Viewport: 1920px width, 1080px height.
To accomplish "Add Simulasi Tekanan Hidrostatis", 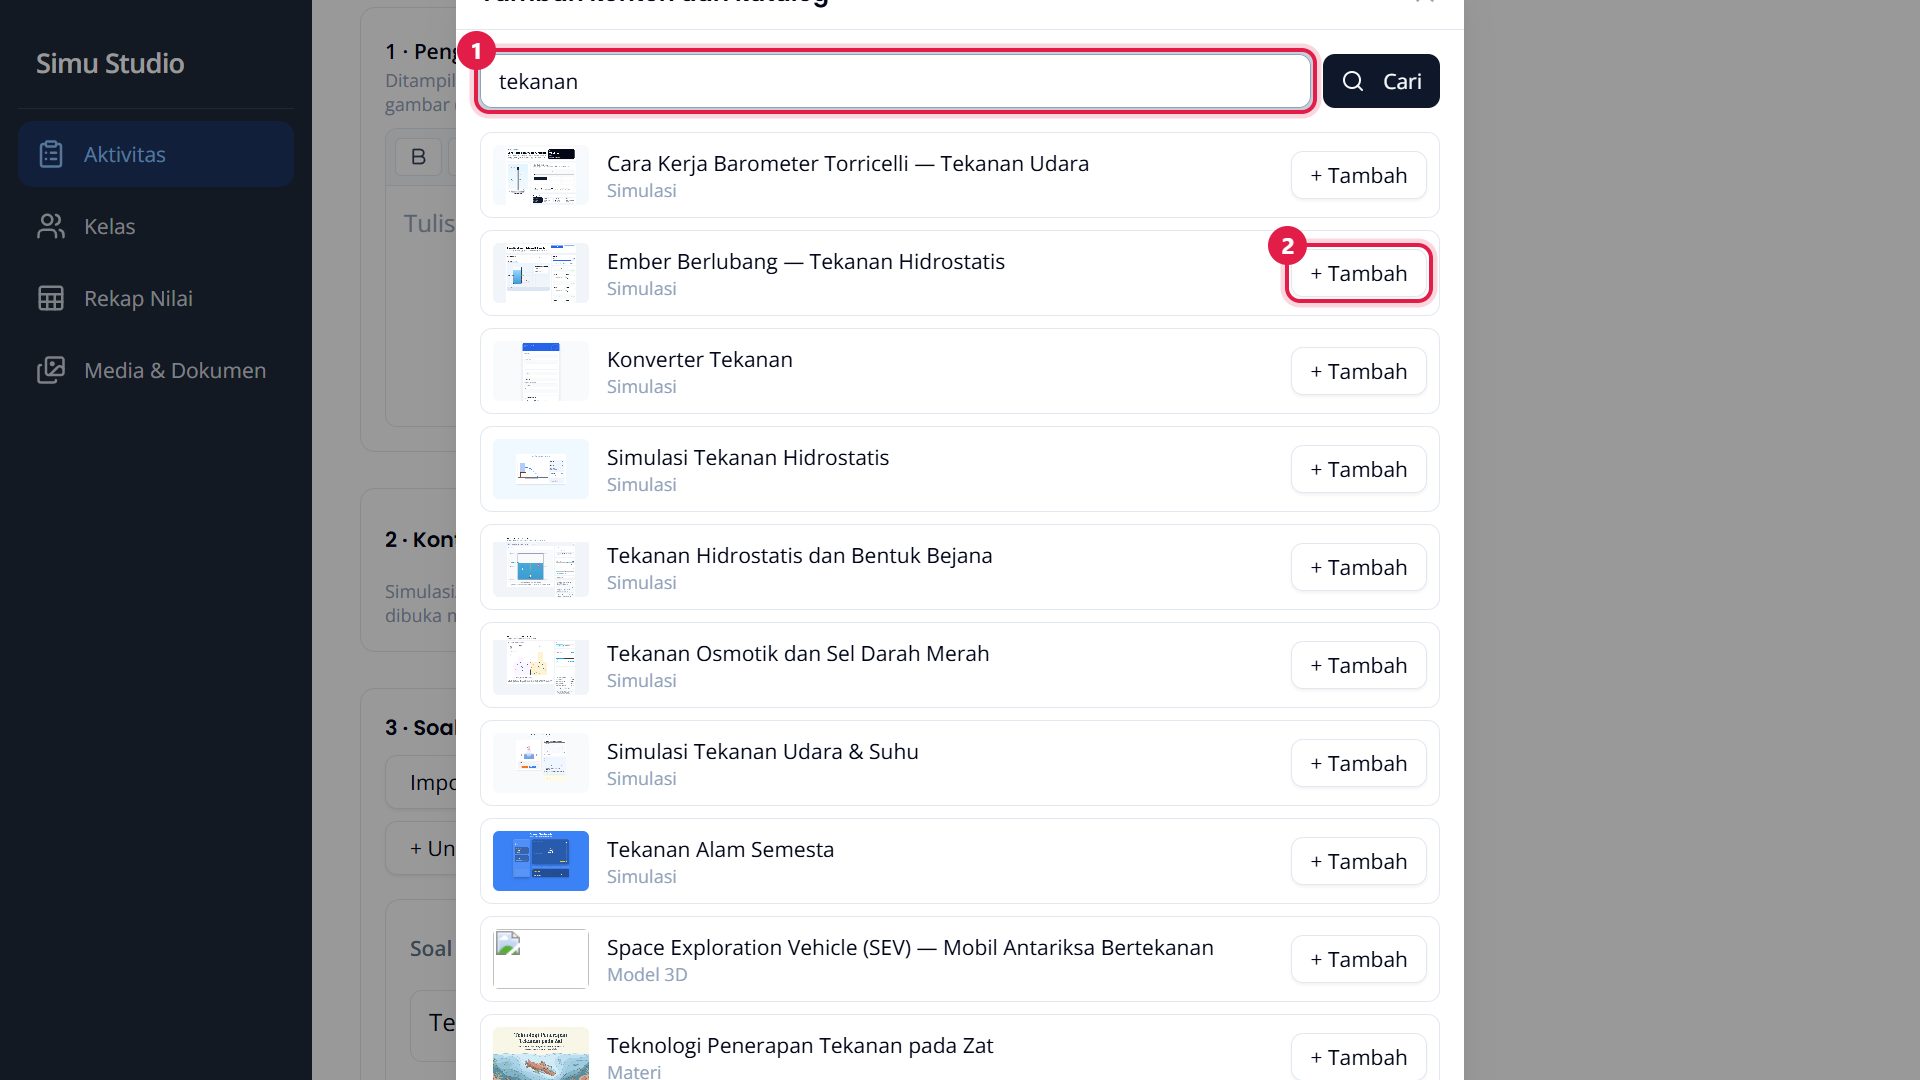I will point(1358,469).
